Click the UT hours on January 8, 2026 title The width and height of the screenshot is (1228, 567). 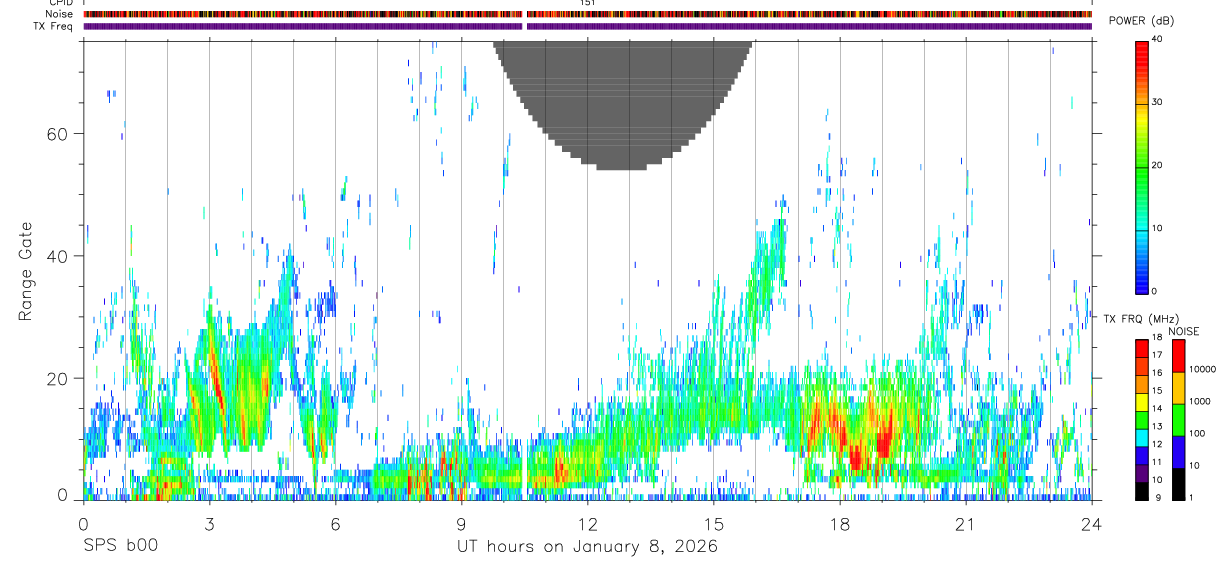click(587, 547)
